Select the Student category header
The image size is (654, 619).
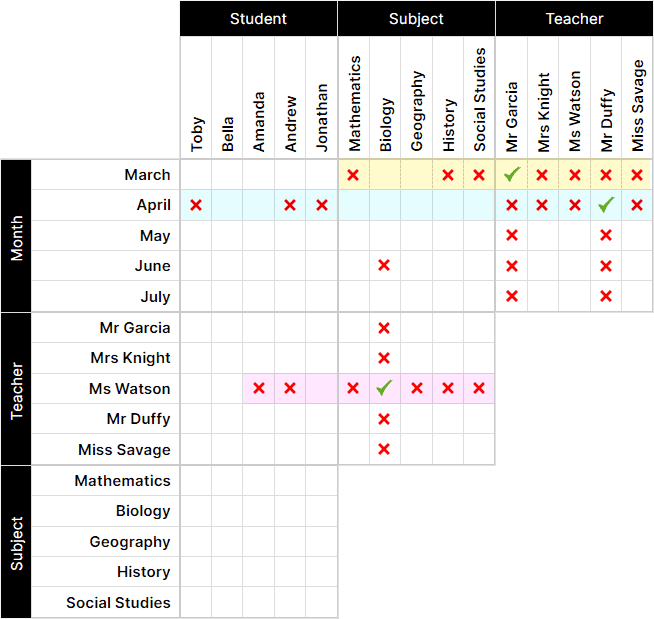[x=259, y=19]
